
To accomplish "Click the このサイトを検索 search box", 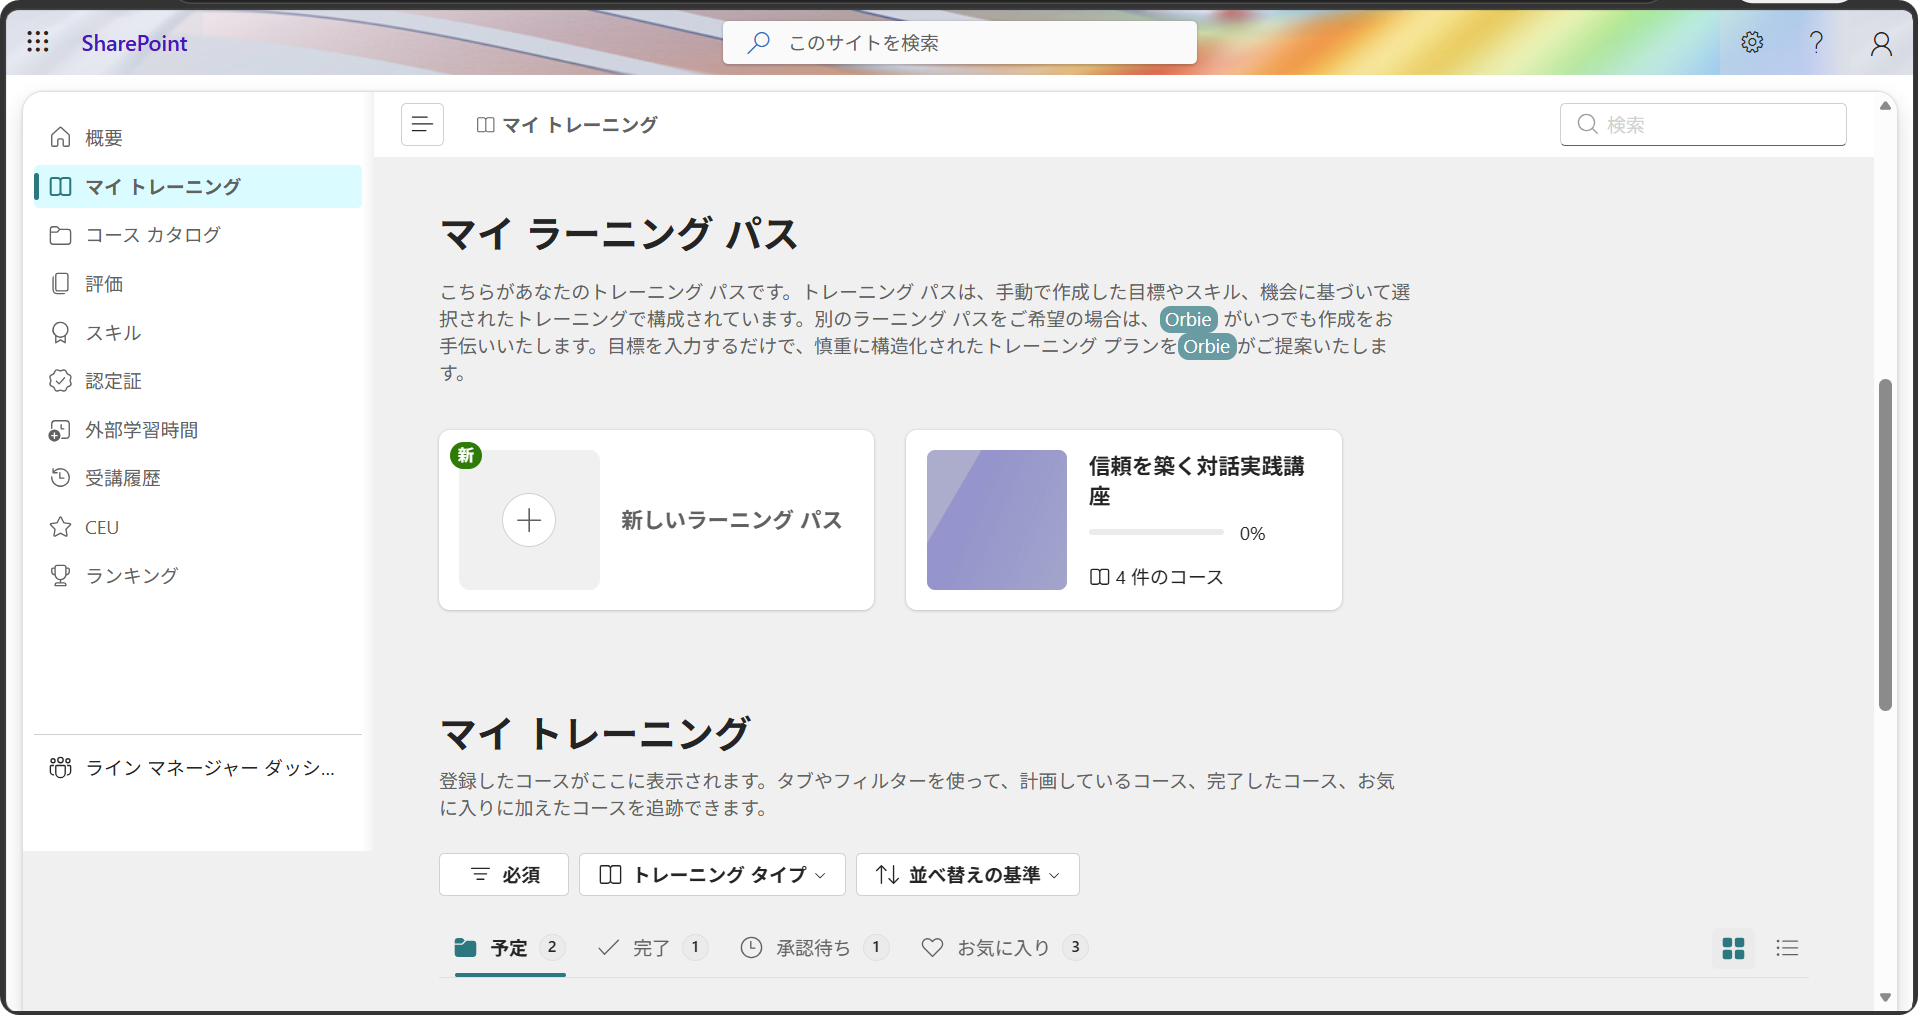I will [x=960, y=43].
